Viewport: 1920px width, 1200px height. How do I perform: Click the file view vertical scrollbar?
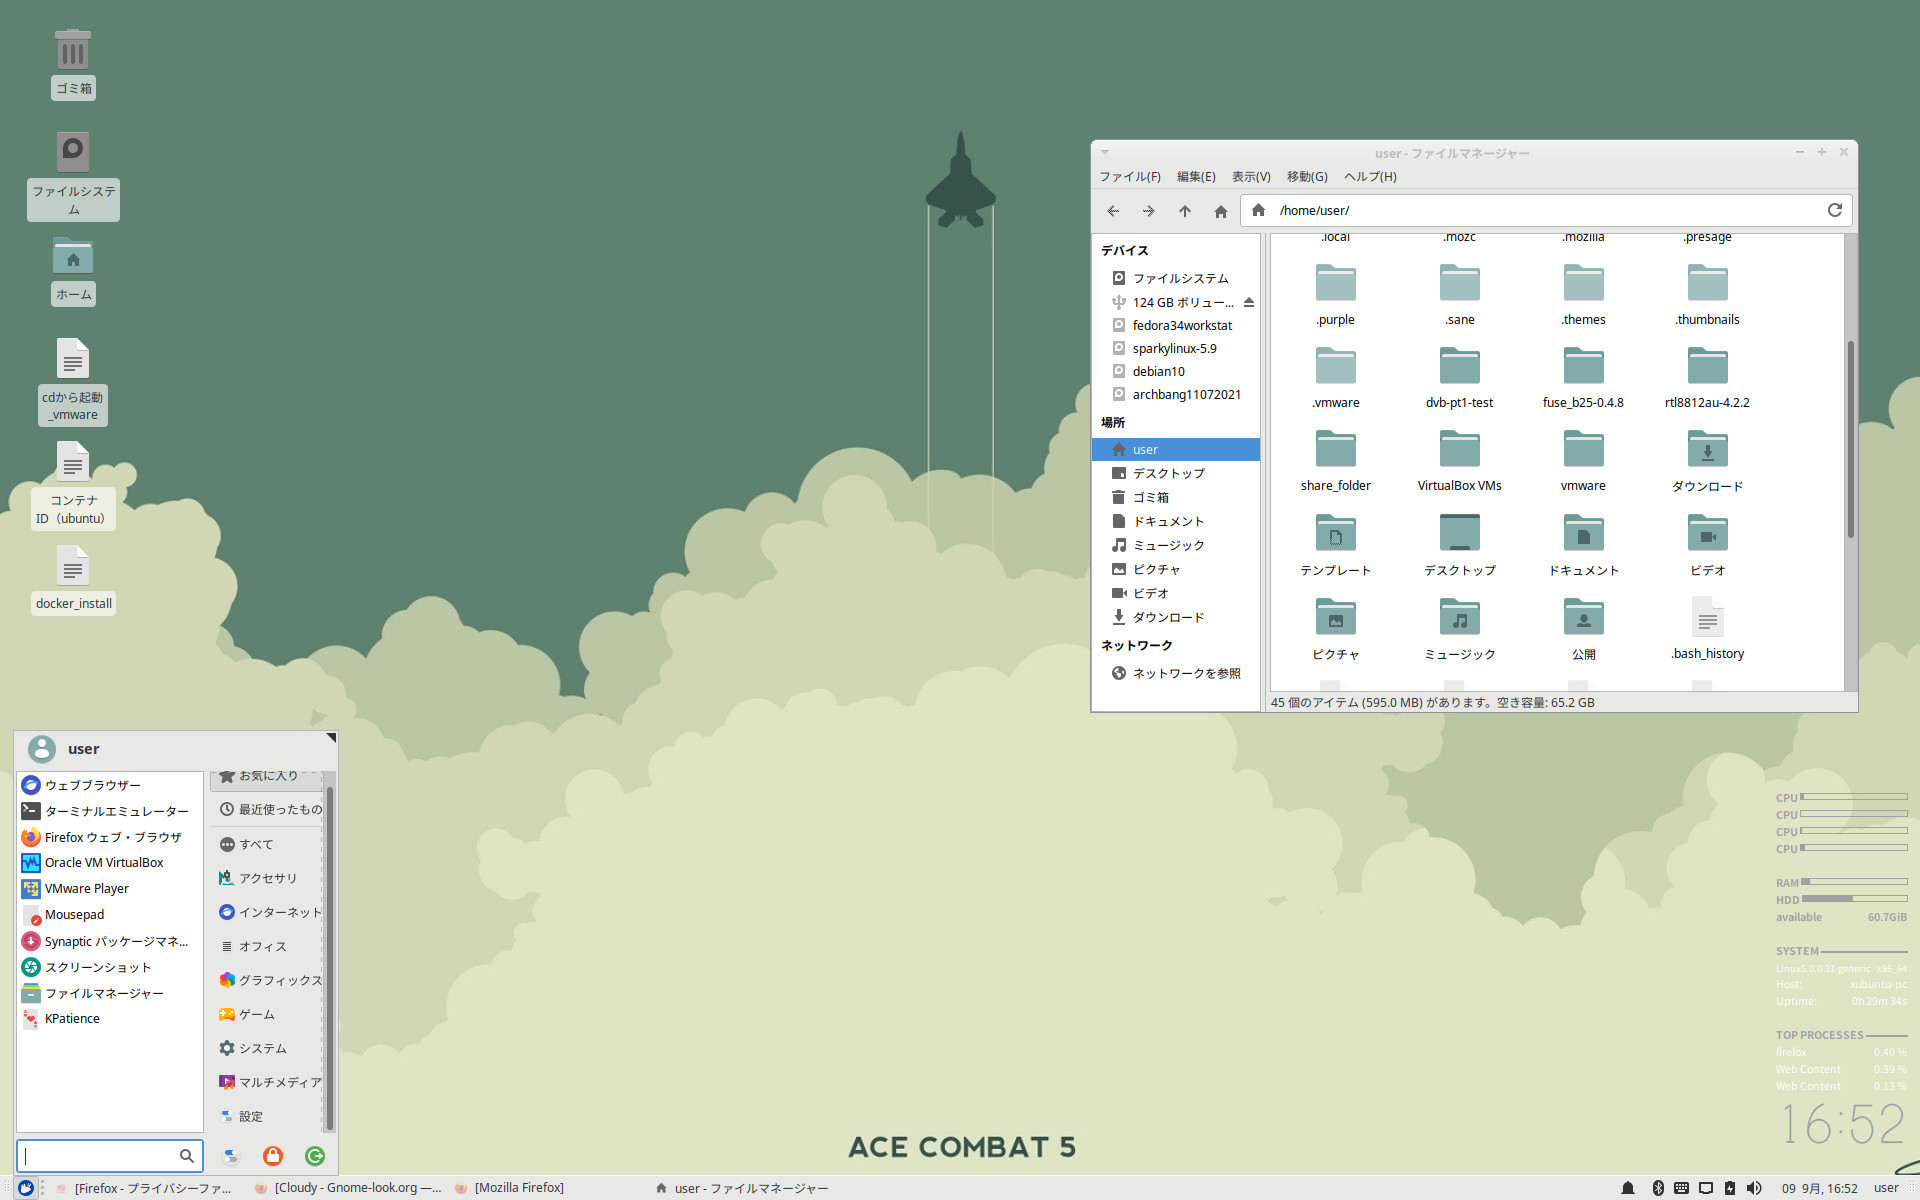point(1850,440)
